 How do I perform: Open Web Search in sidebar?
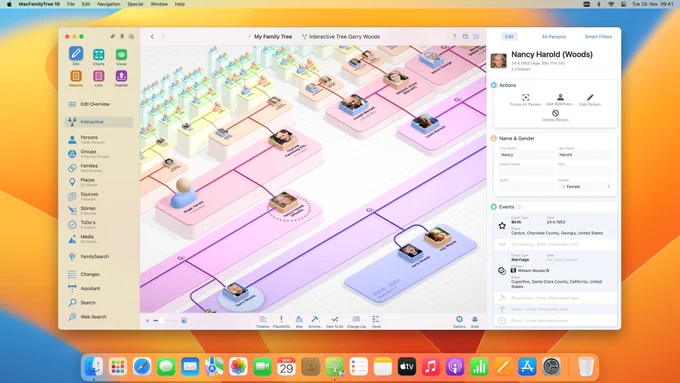99,317
